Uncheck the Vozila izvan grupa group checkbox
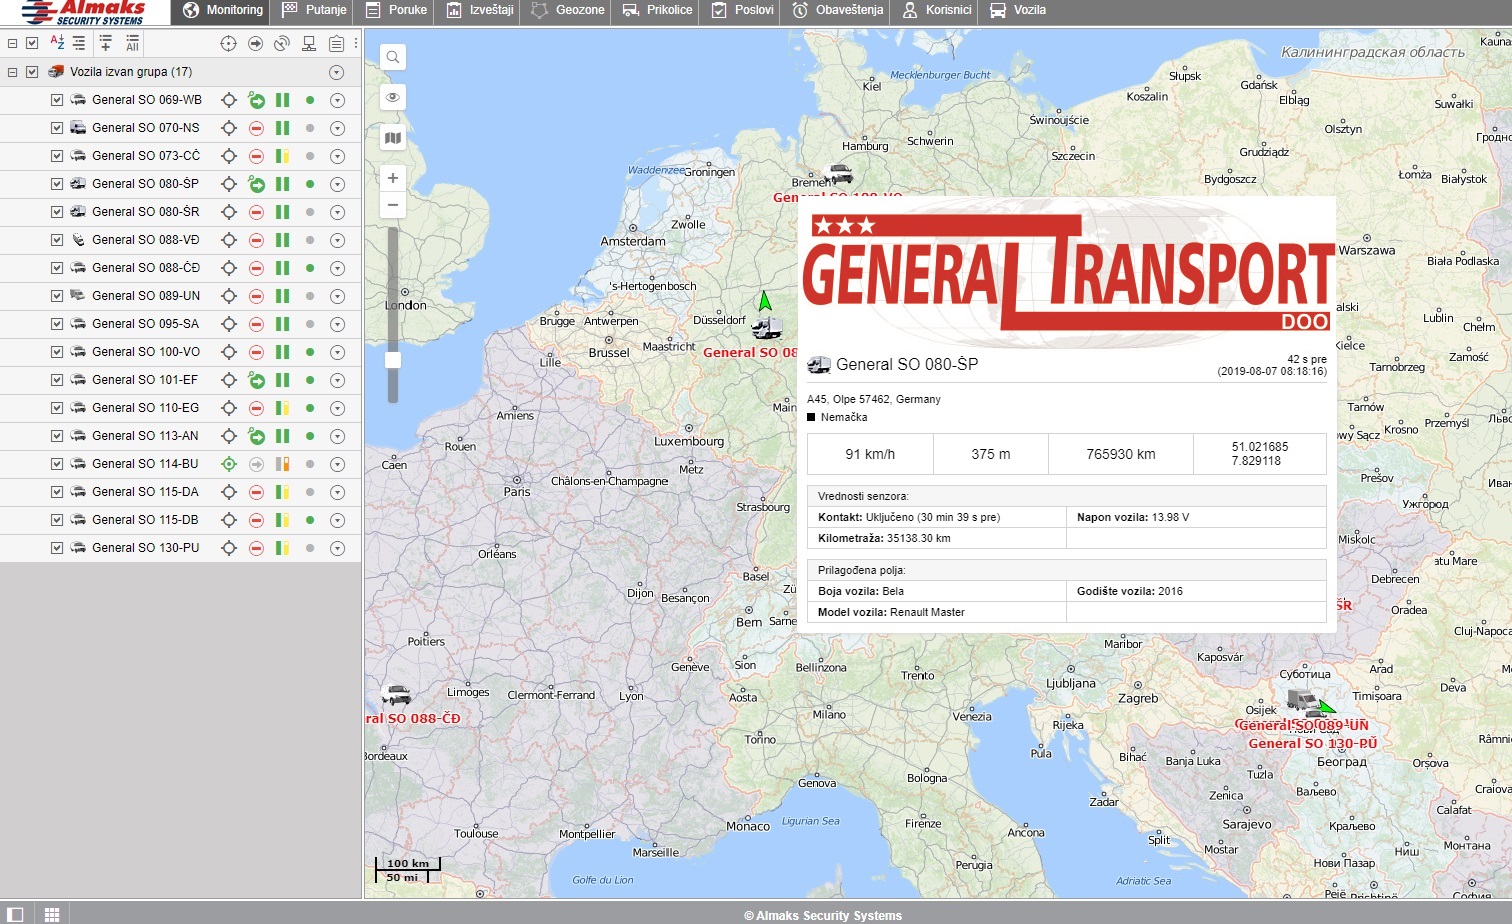 point(32,72)
